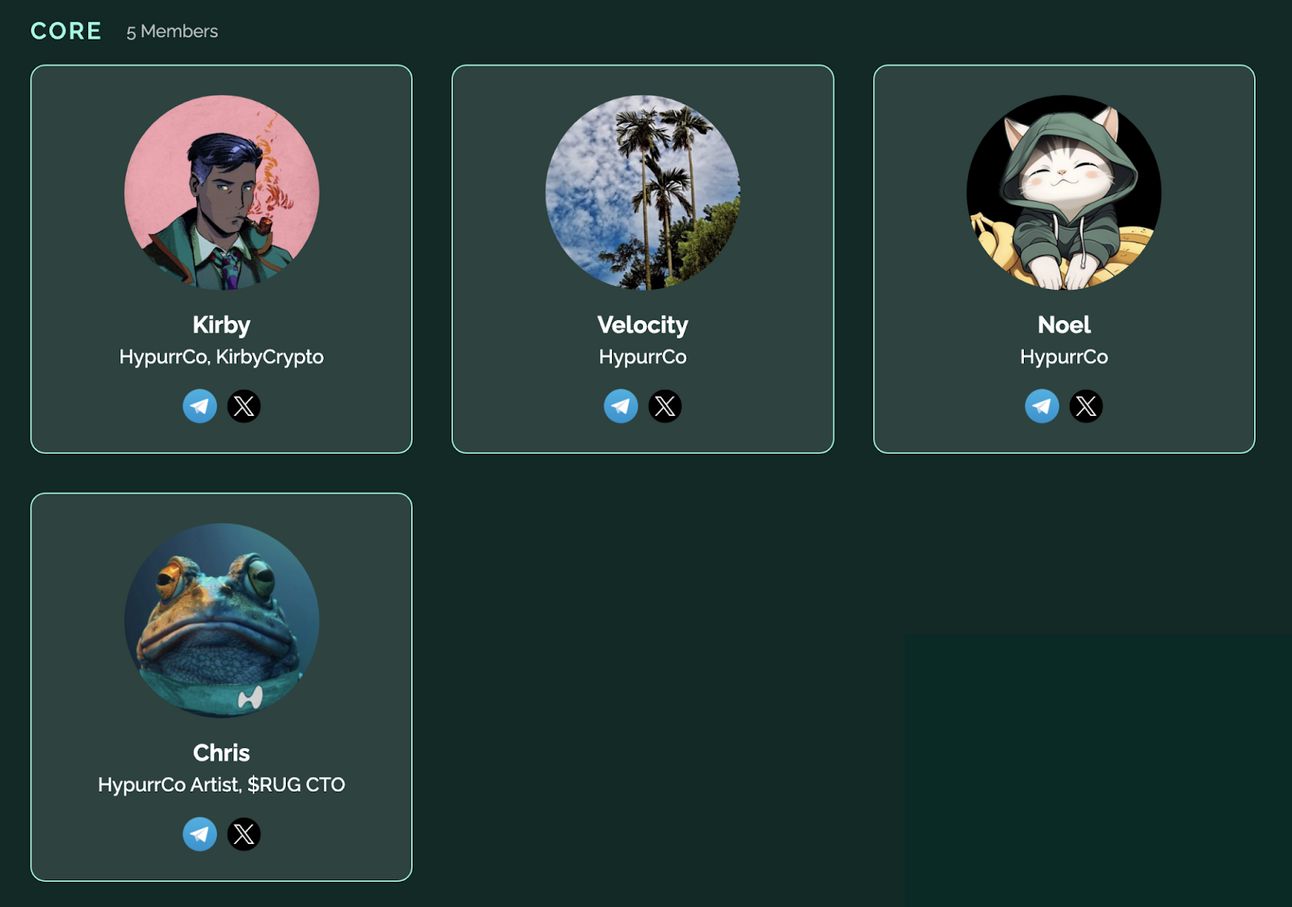This screenshot has height=907, width=1292.
Task: Select the Kirby name heading
Action: (x=222, y=325)
